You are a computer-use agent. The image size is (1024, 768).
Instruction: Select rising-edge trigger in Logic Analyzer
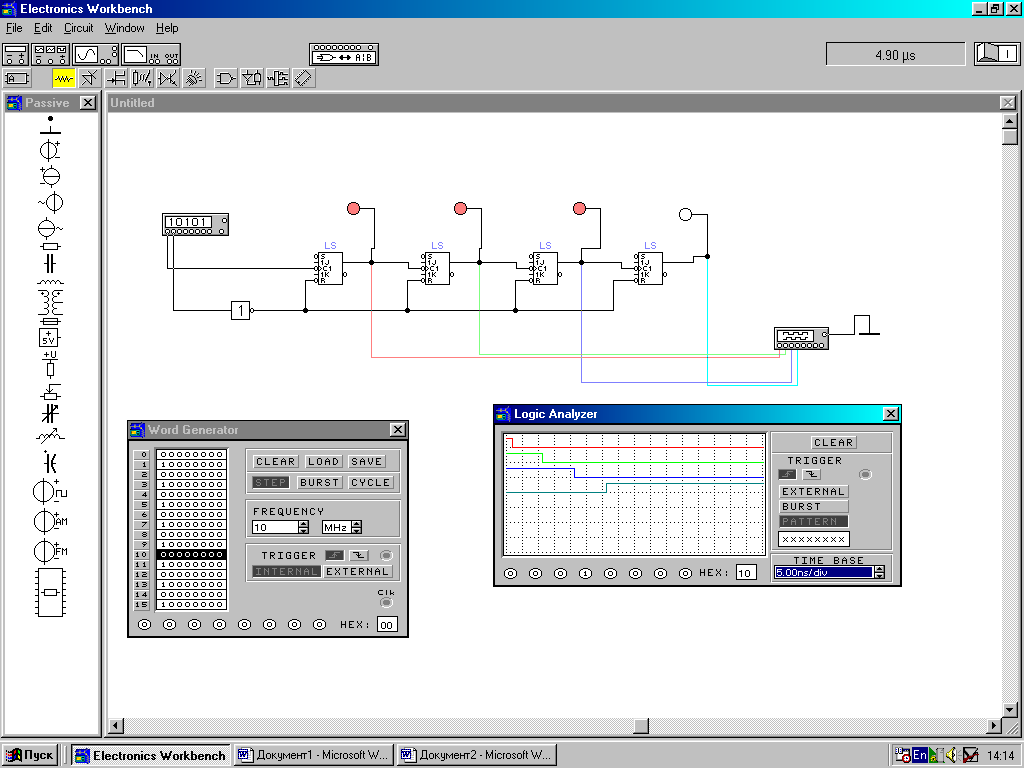pos(788,475)
